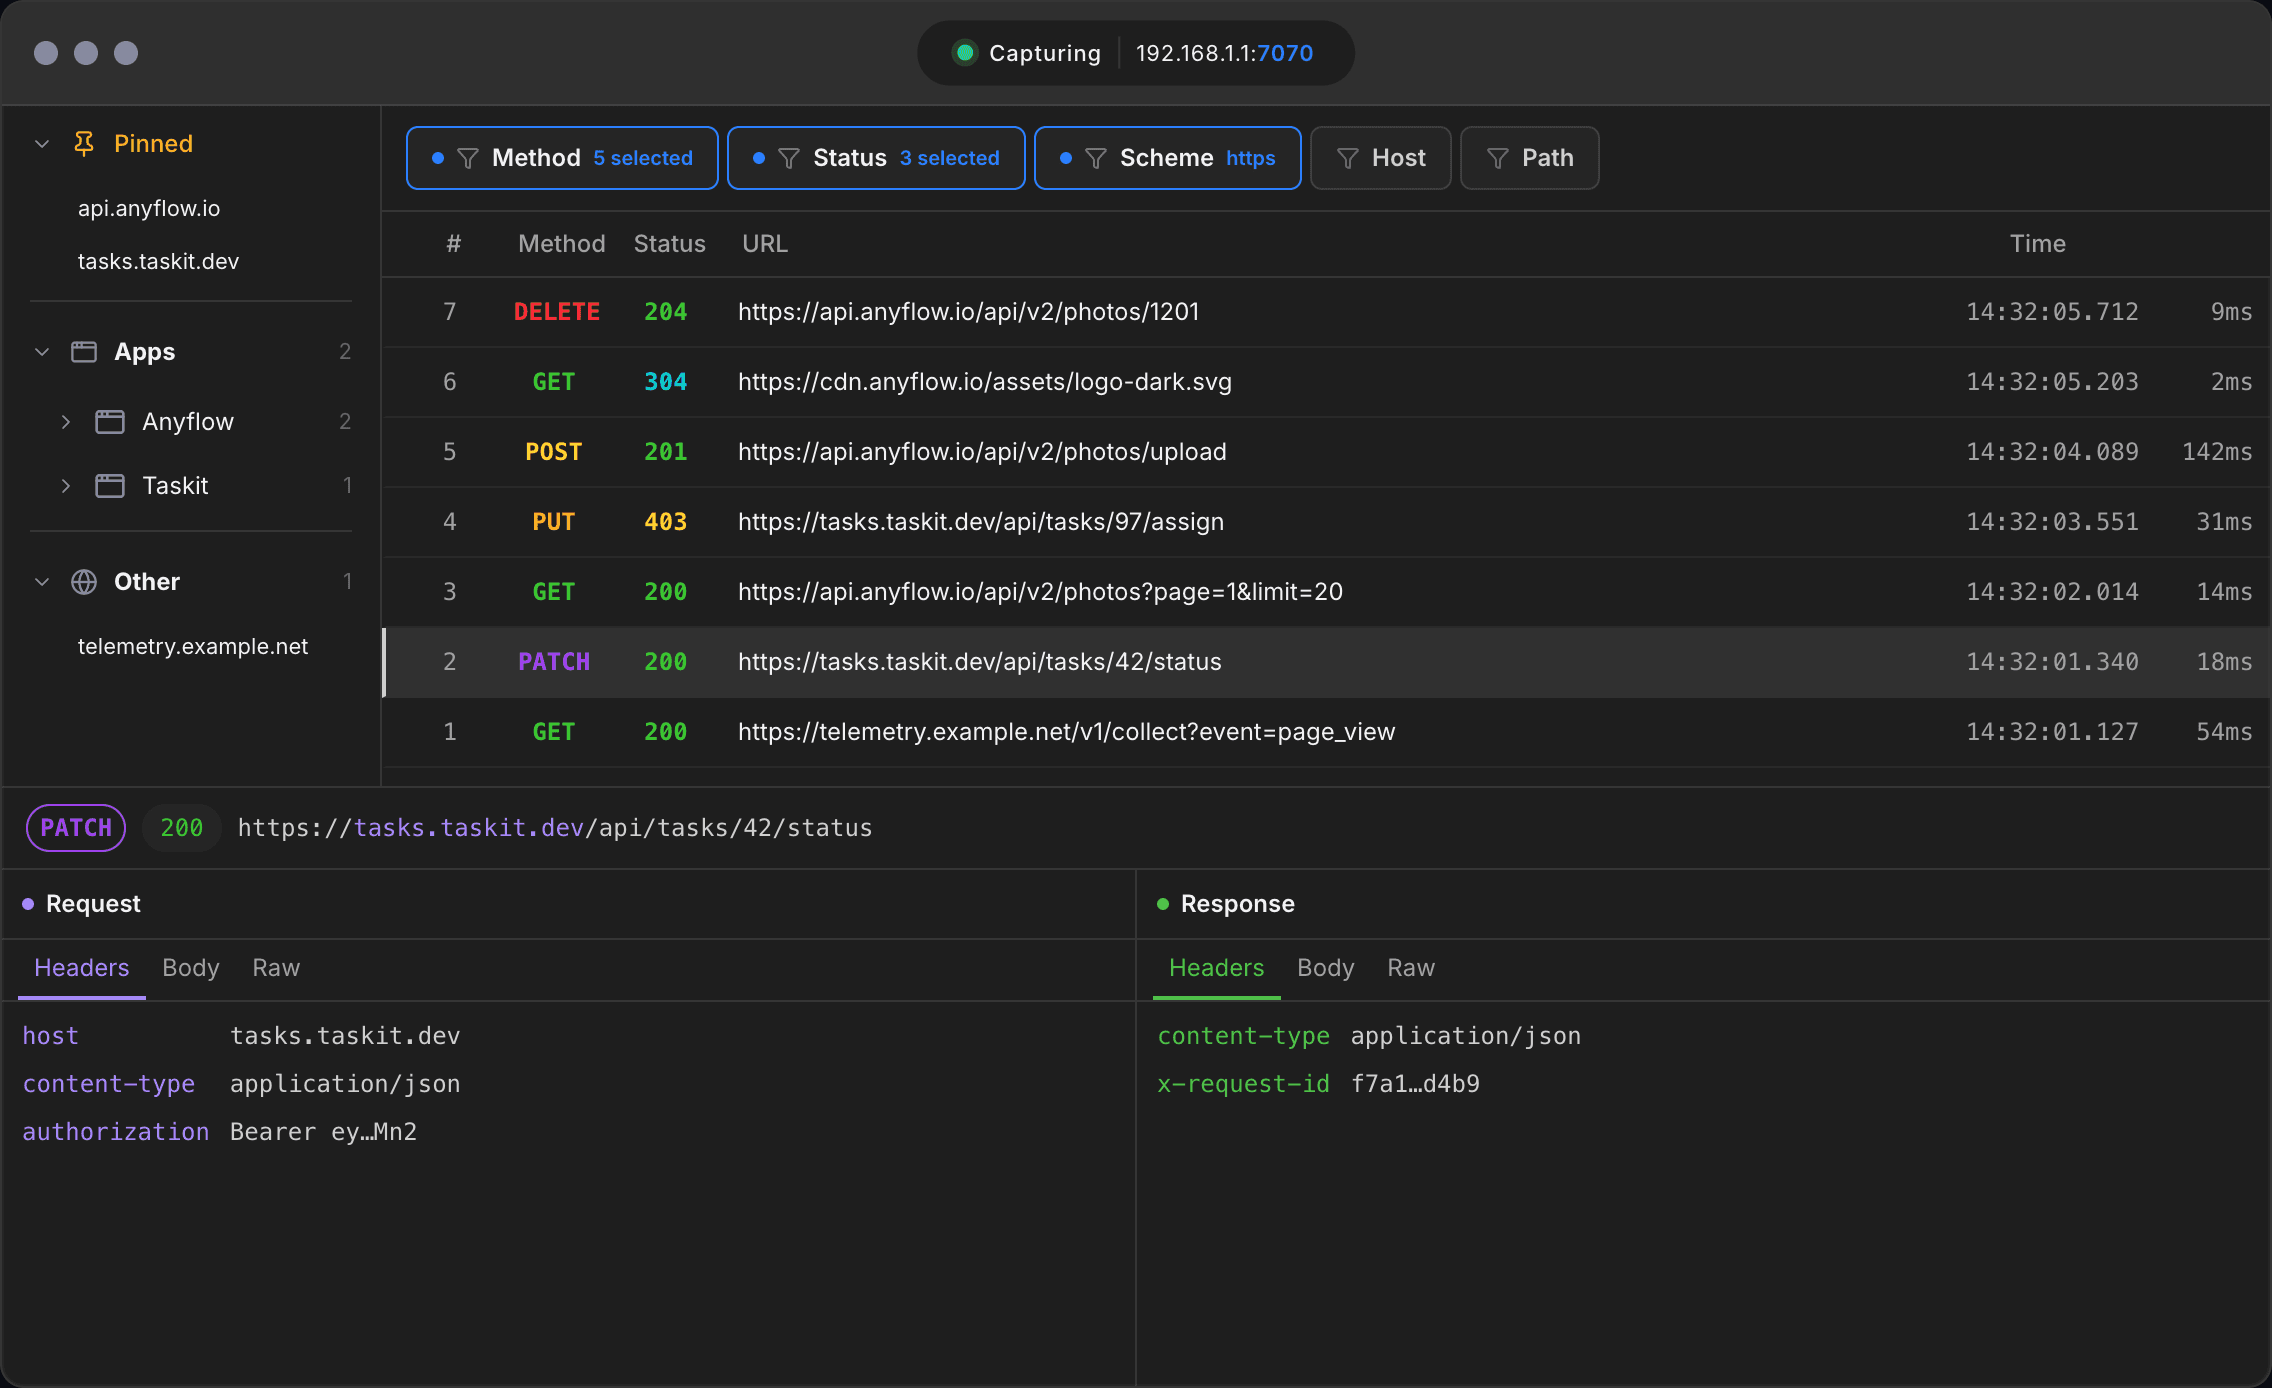The height and width of the screenshot is (1388, 2272).
Task: Select the GET telemetry collect request row
Action: [x=1326, y=732]
